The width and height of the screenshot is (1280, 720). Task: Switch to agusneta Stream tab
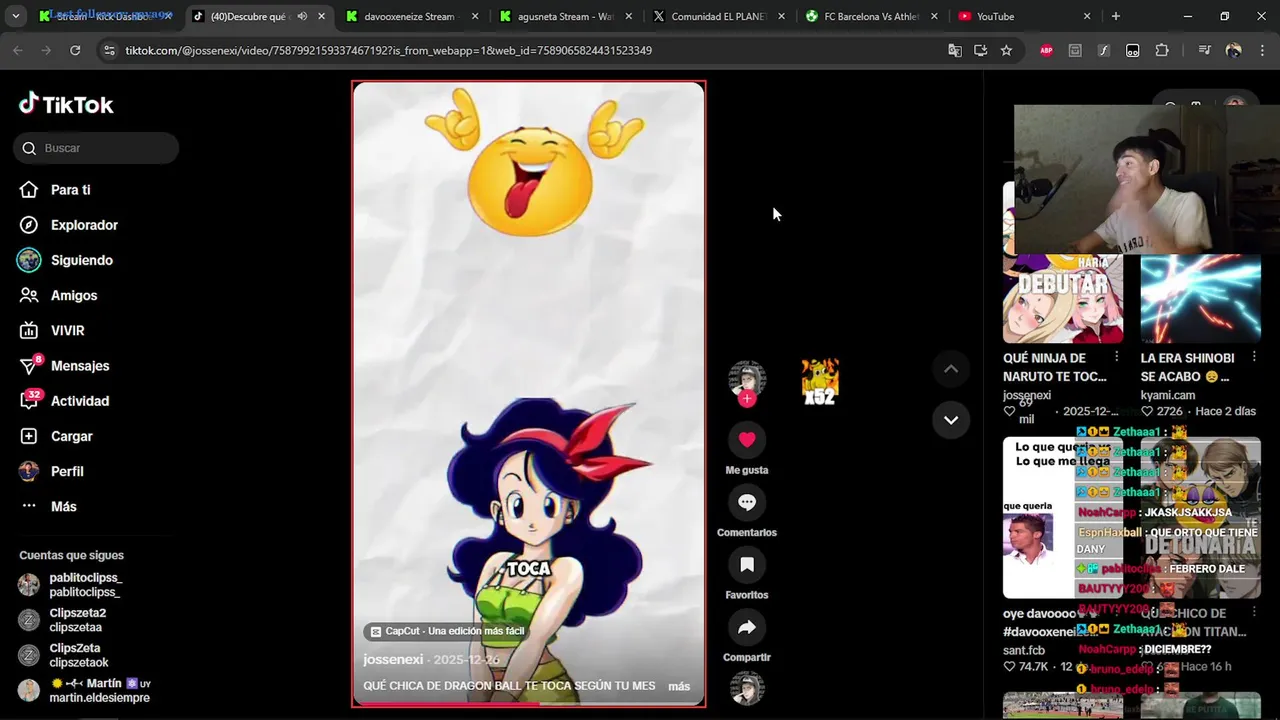[564, 16]
